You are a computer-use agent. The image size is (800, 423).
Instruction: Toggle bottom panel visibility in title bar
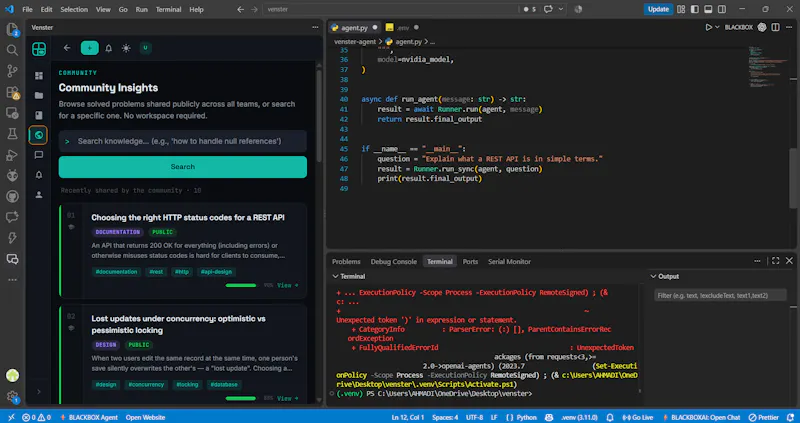point(708,9)
